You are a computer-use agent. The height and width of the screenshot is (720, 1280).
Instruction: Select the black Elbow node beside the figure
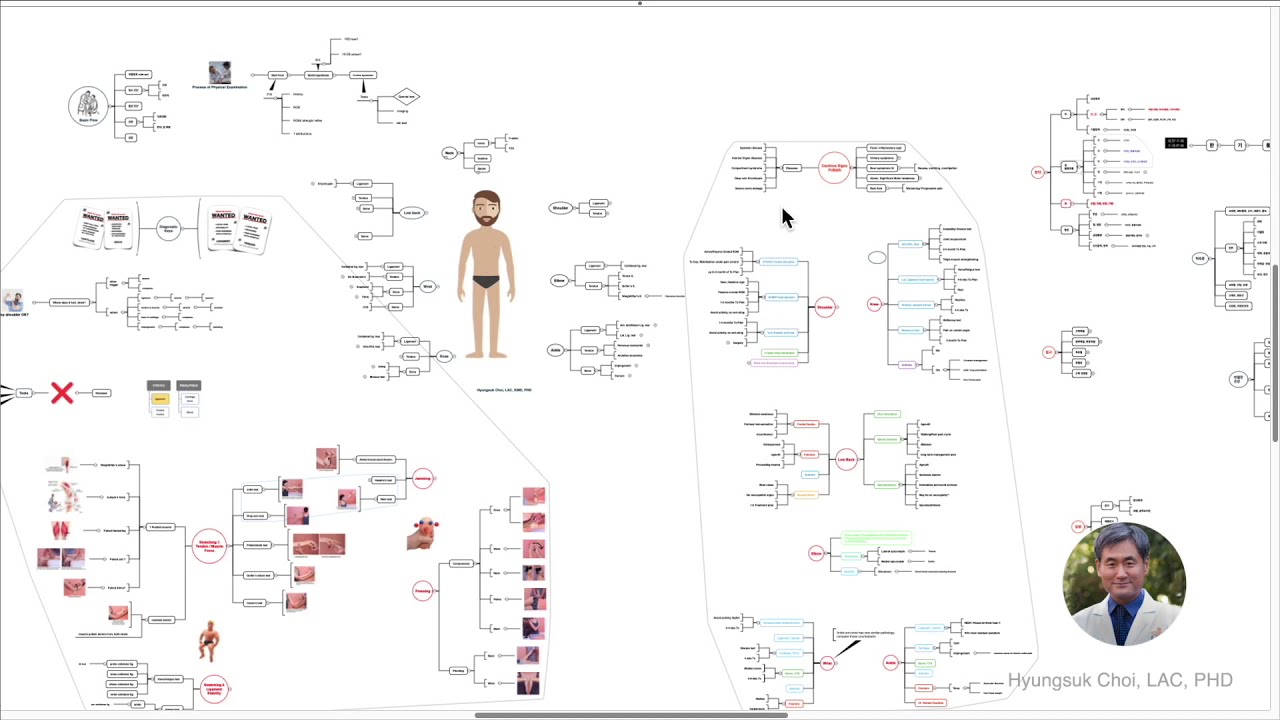pyautogui.click(x=560, y=281)
